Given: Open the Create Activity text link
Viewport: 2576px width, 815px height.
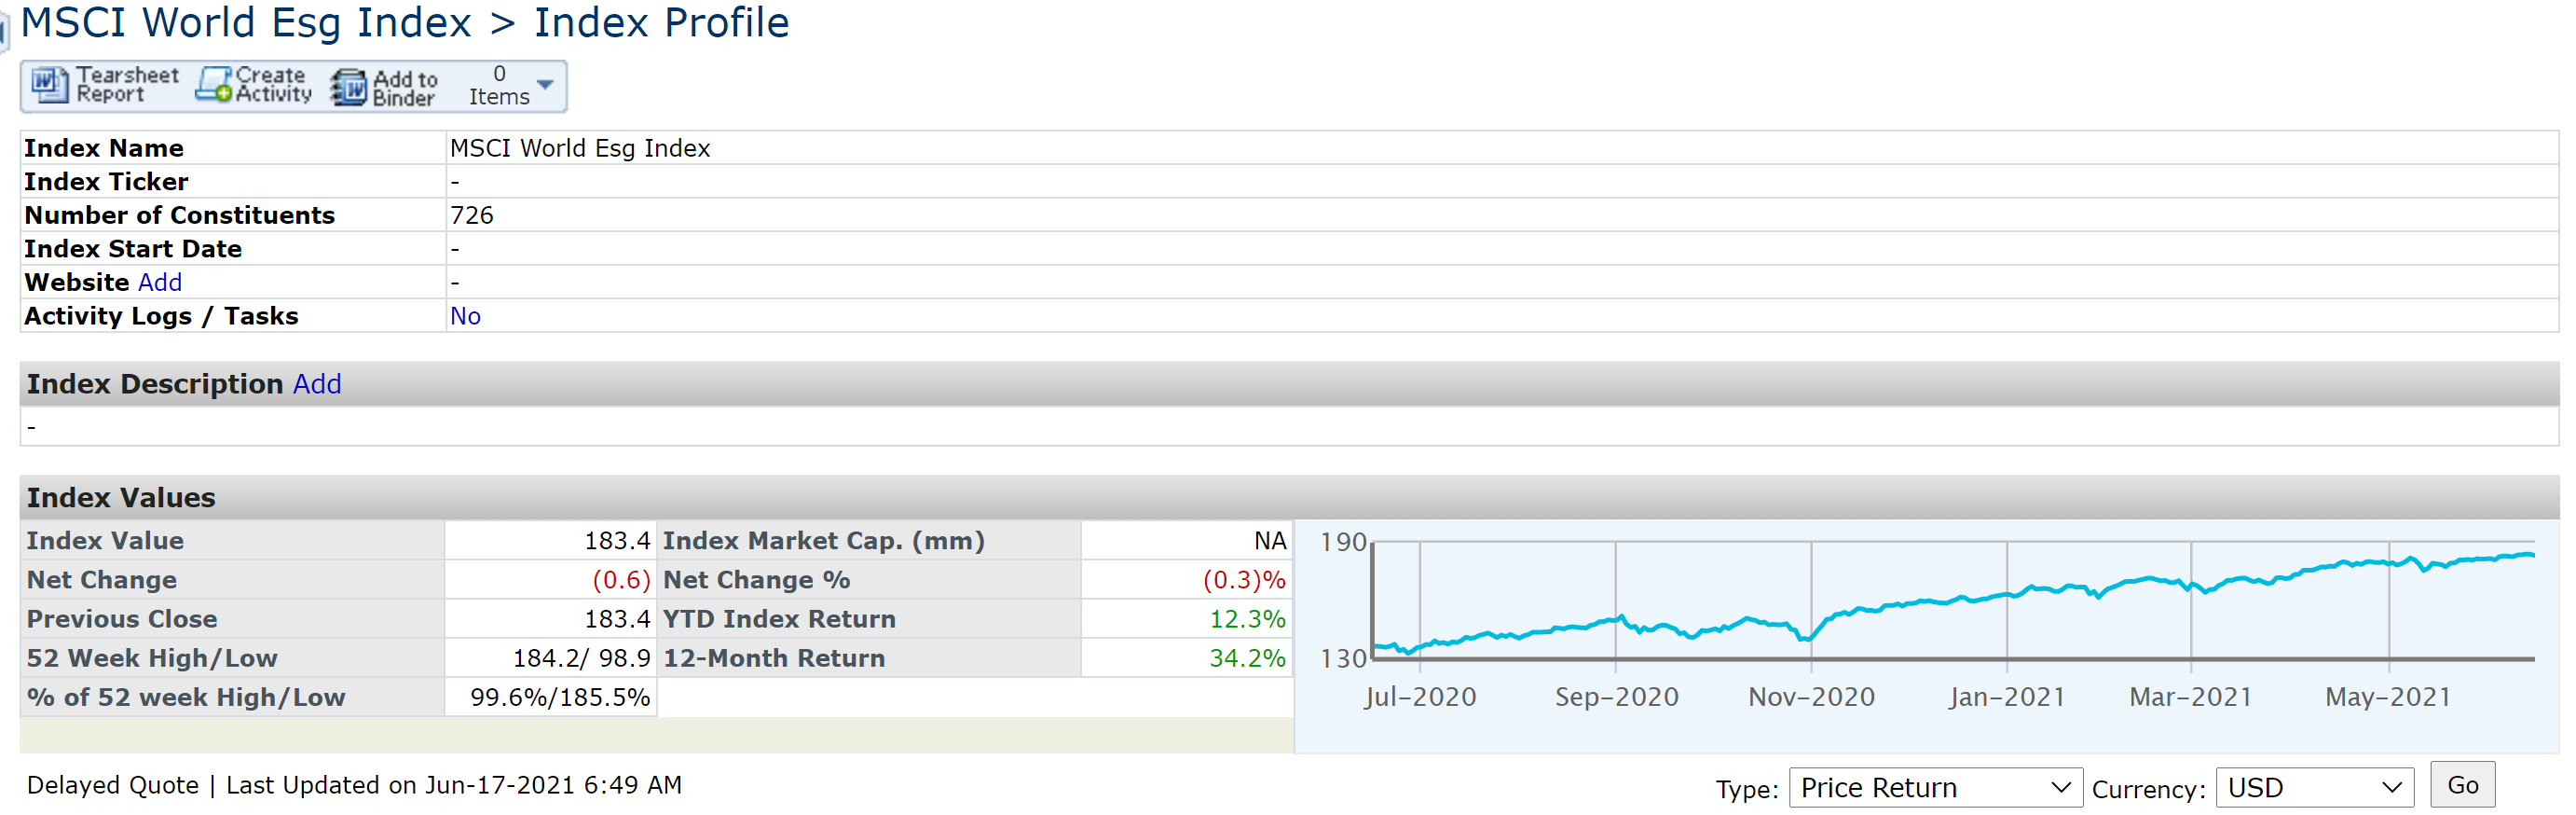Looking at the screenshot, I should 273,85.
